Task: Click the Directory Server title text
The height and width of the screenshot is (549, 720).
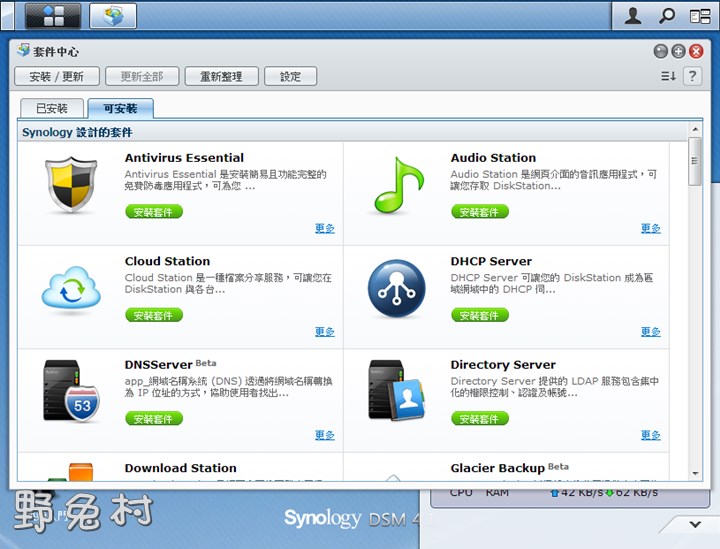Action: [x=503, y=364]
